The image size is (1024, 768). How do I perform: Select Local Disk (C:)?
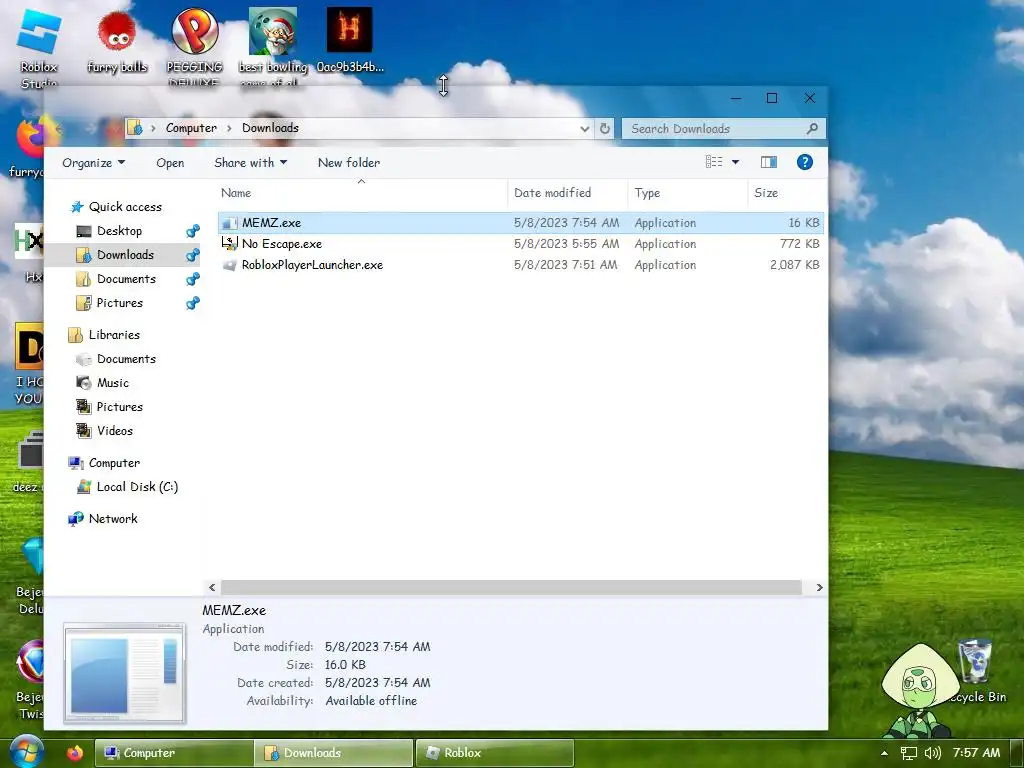137,487
